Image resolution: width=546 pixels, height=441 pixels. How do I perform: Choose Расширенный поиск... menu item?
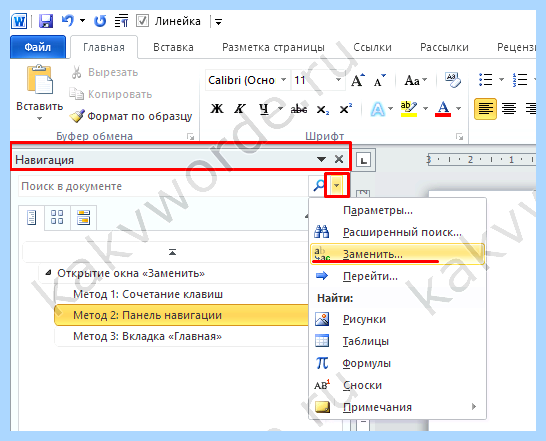pos(397,232)
